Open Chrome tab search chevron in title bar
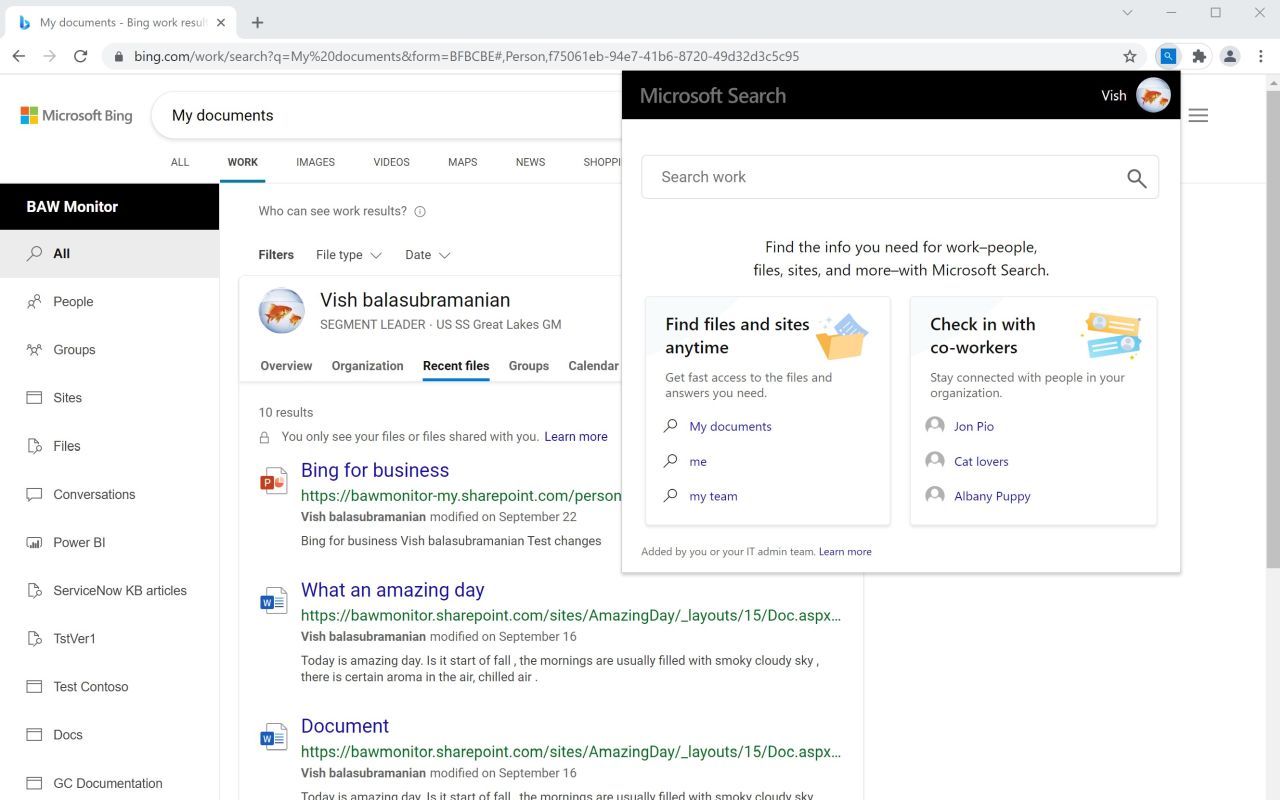The width and height of the screenshot is (1280, 800). [1128, 13]
